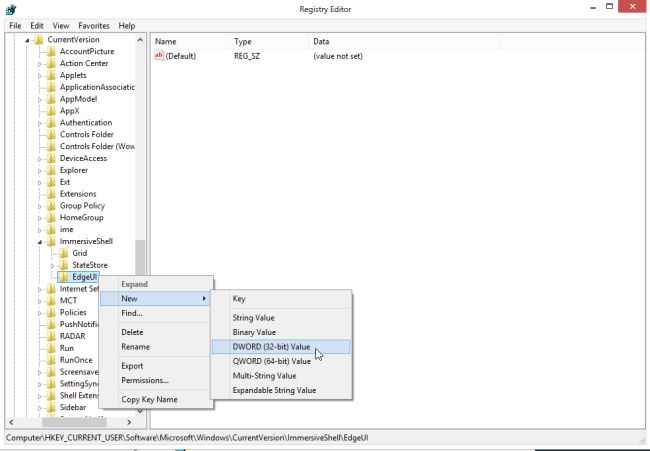The height and width of the screenshot is (451, 650).
Task: Click the RunOnce folder icon
Action: tap(51, 360)
